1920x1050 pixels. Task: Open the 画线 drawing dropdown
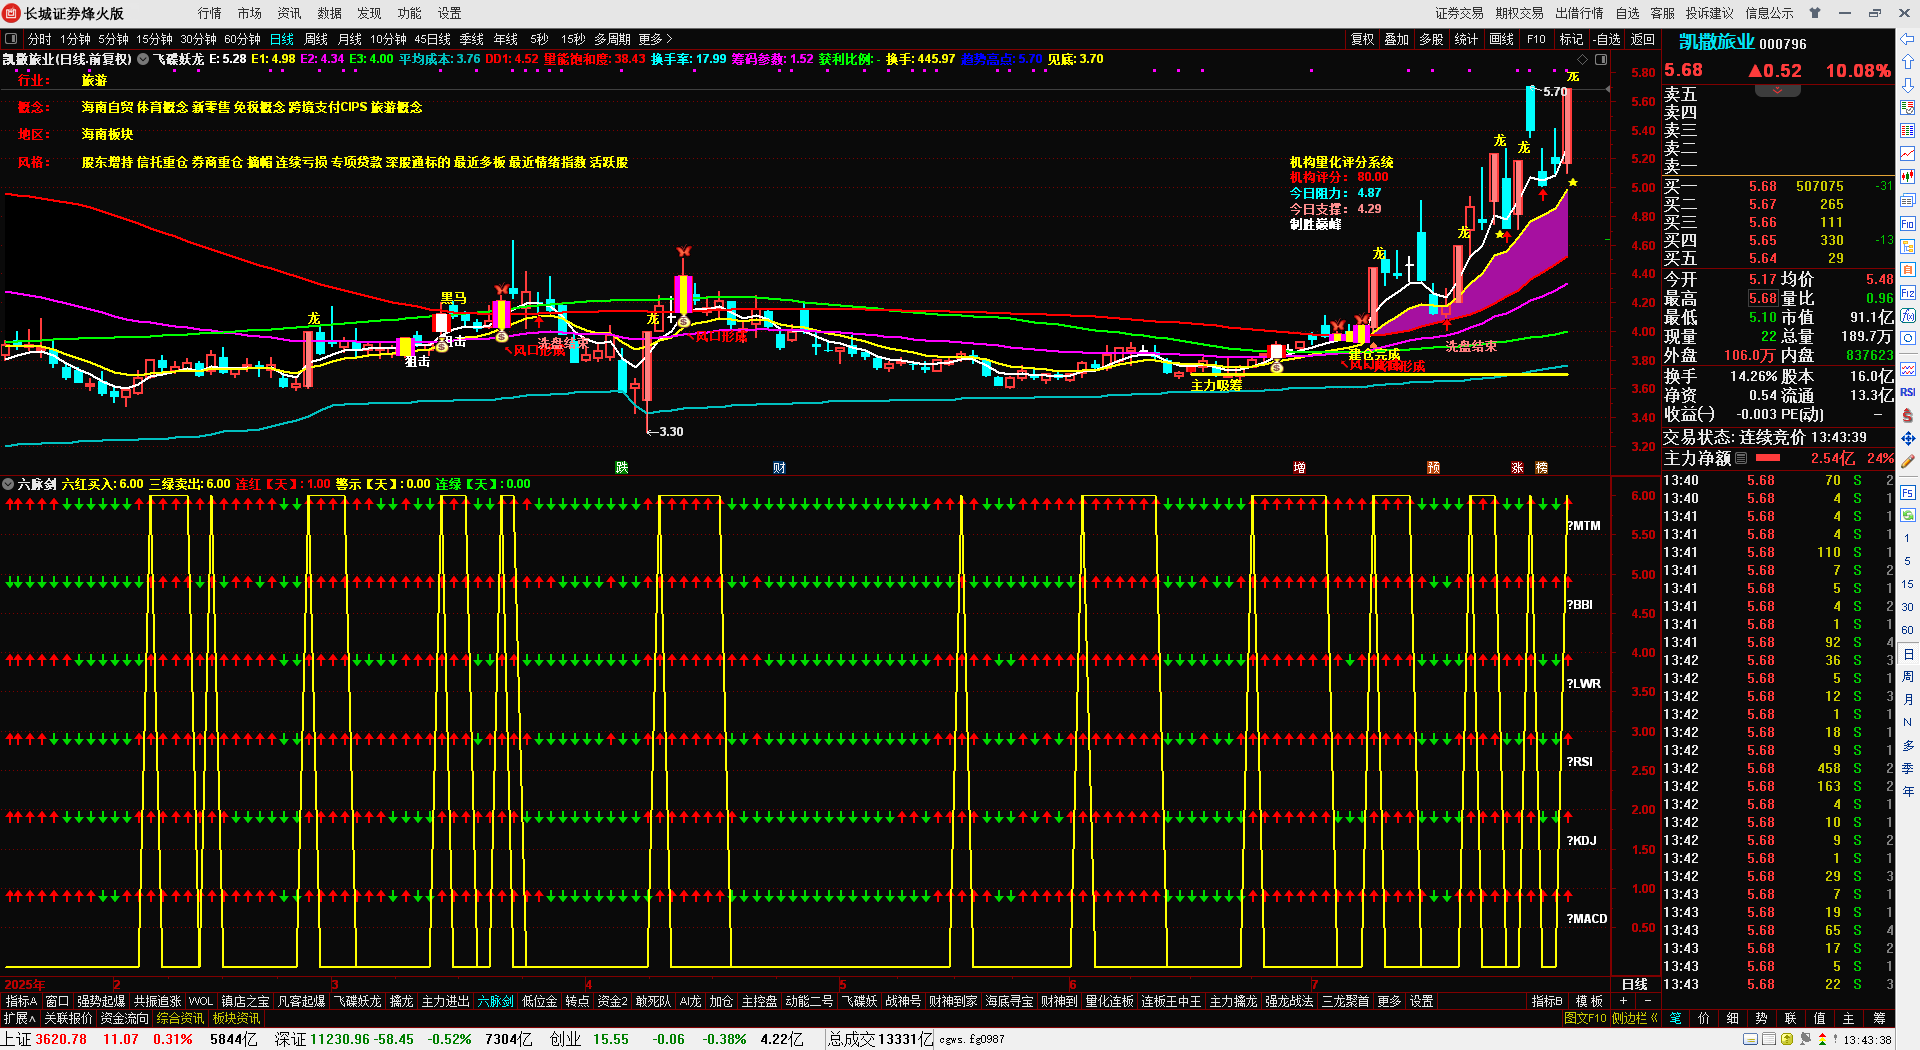1502,39
